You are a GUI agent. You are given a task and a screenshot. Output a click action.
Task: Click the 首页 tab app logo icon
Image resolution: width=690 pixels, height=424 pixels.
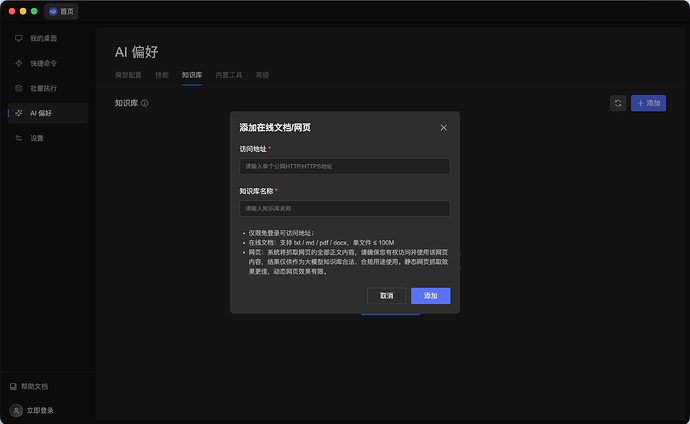[53, 11]
